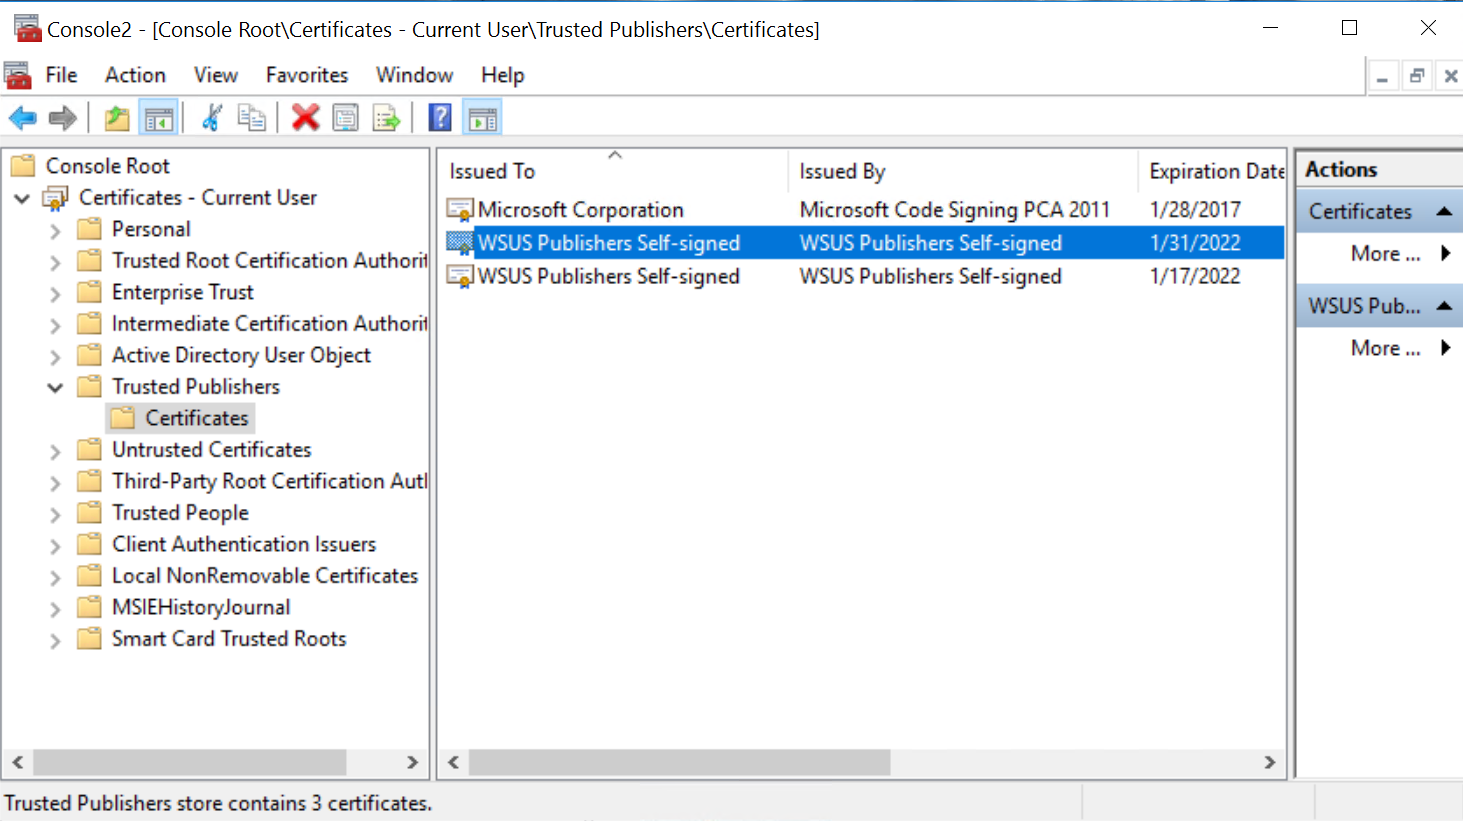Open the View menu
1463x821 pixels.
[216, 75]
